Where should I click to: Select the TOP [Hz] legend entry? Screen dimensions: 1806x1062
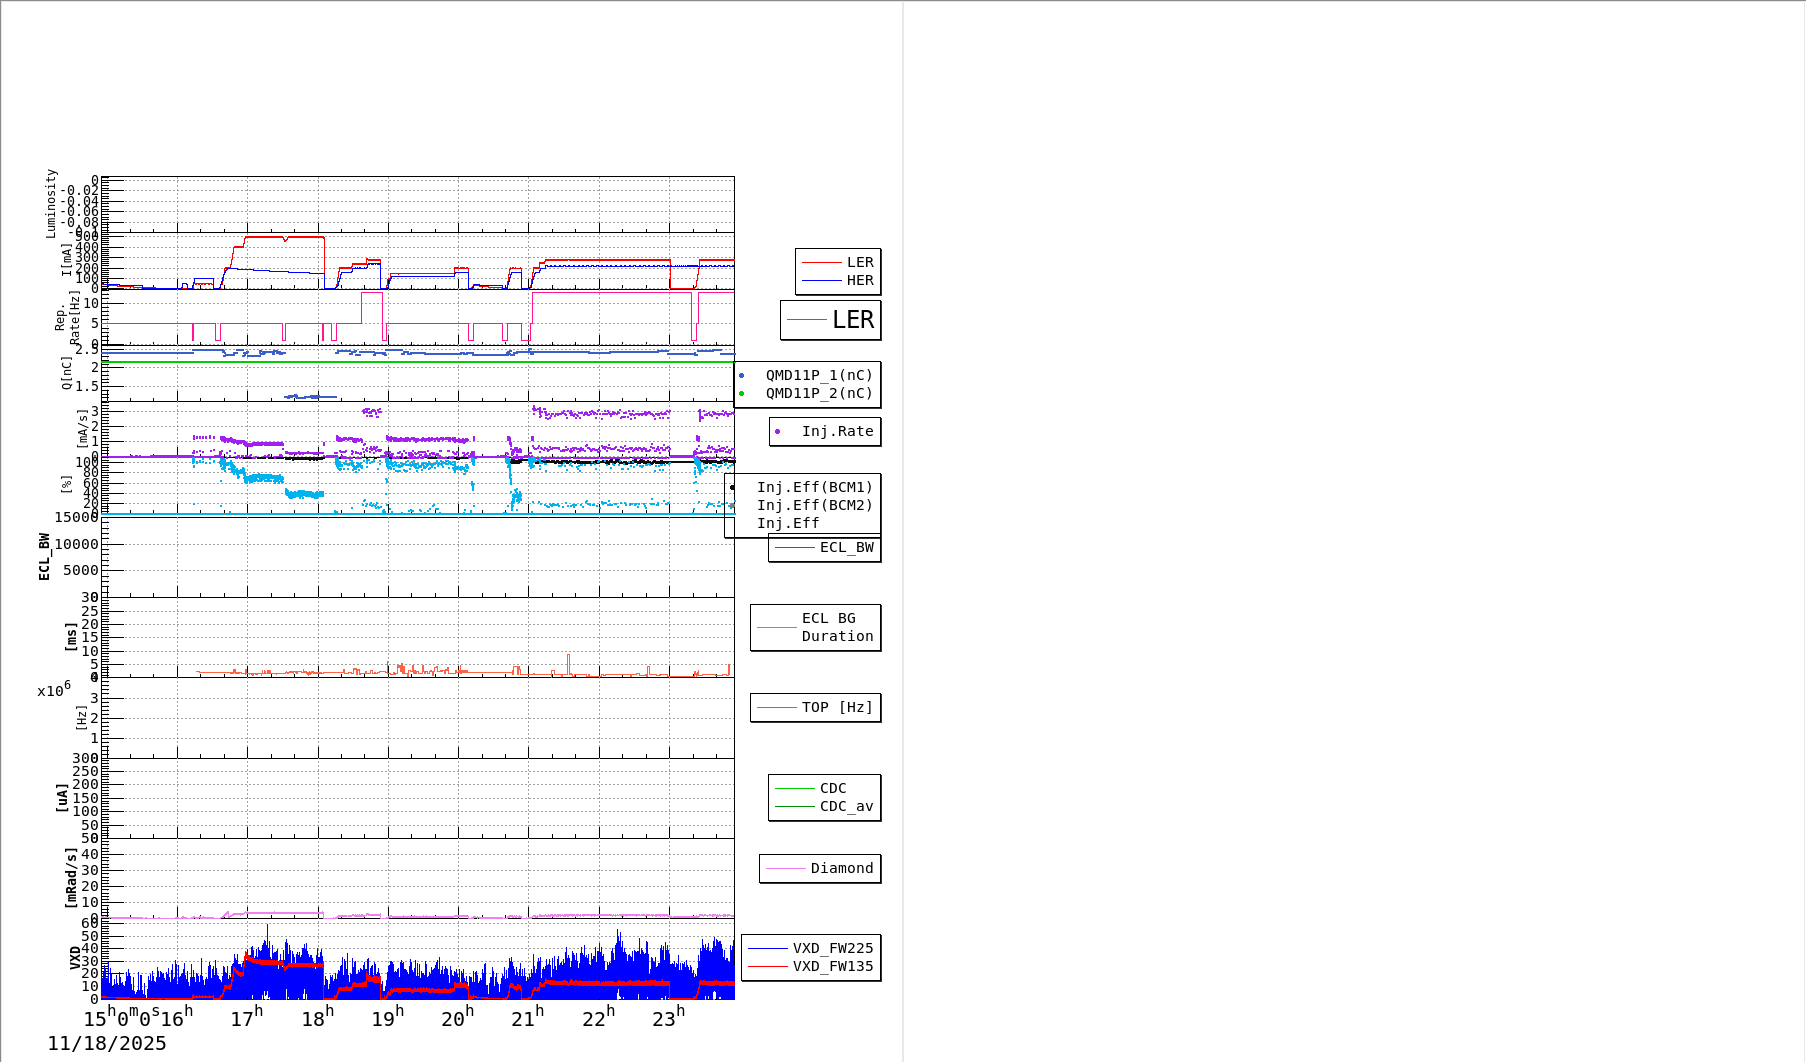(x=836, y=708)
